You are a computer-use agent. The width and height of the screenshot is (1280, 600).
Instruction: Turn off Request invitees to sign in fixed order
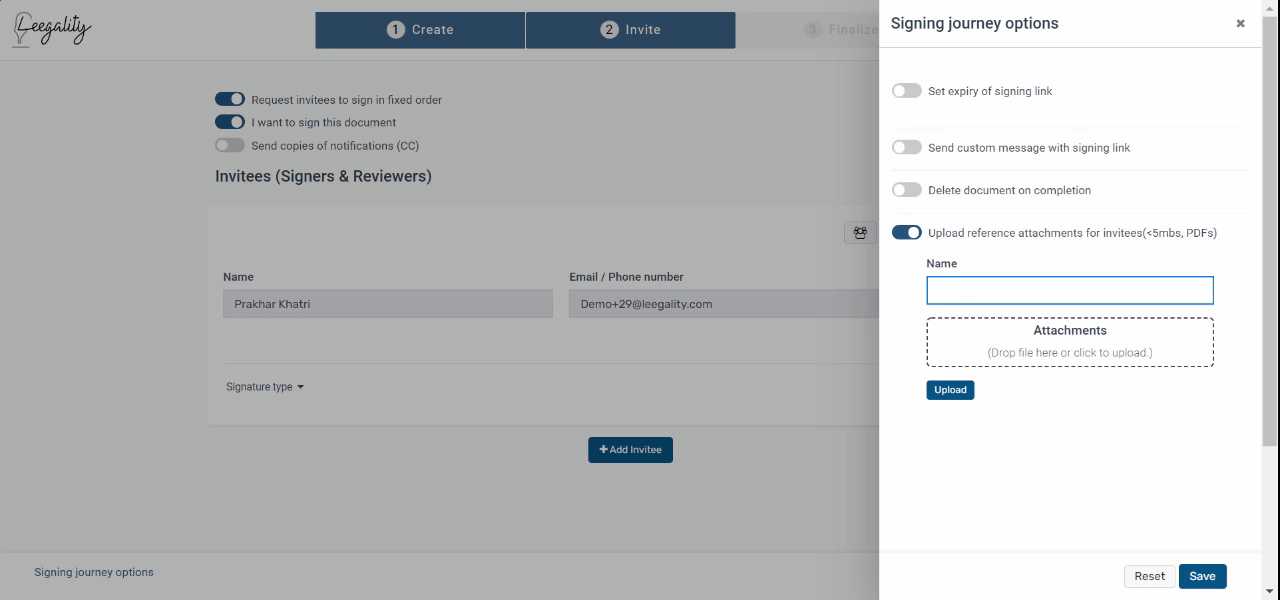[230, 99]
